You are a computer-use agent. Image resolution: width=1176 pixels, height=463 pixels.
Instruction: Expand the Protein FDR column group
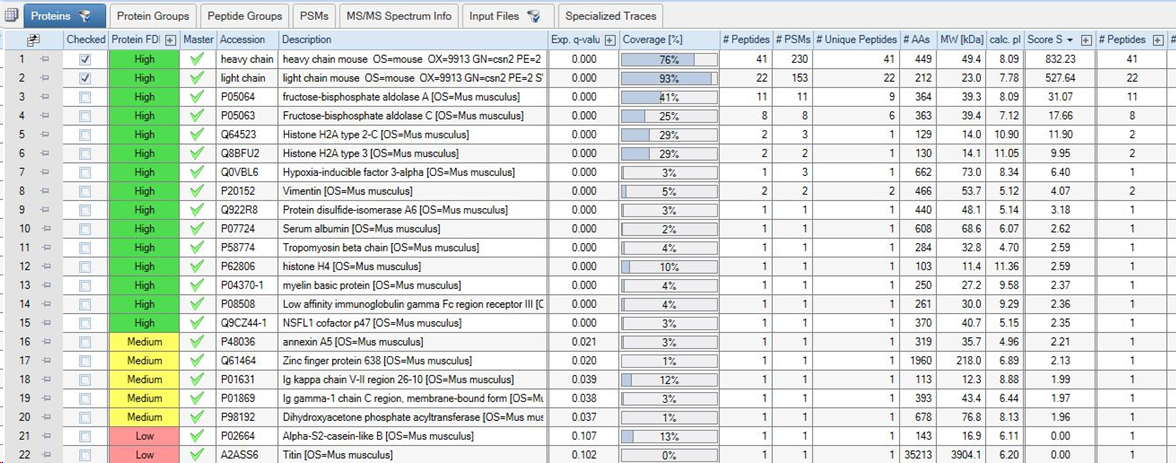click(x=171, y=40)
